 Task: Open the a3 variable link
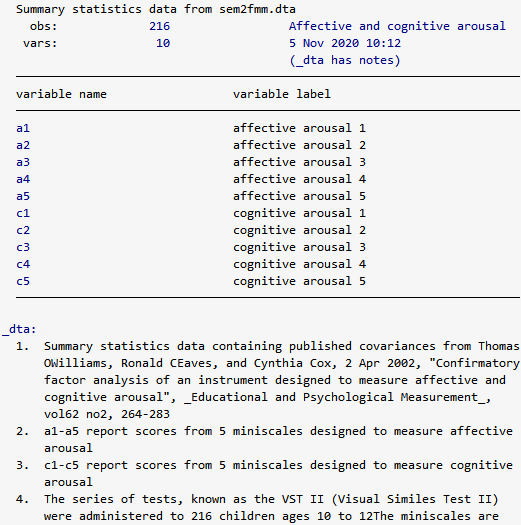coord(23,162)
